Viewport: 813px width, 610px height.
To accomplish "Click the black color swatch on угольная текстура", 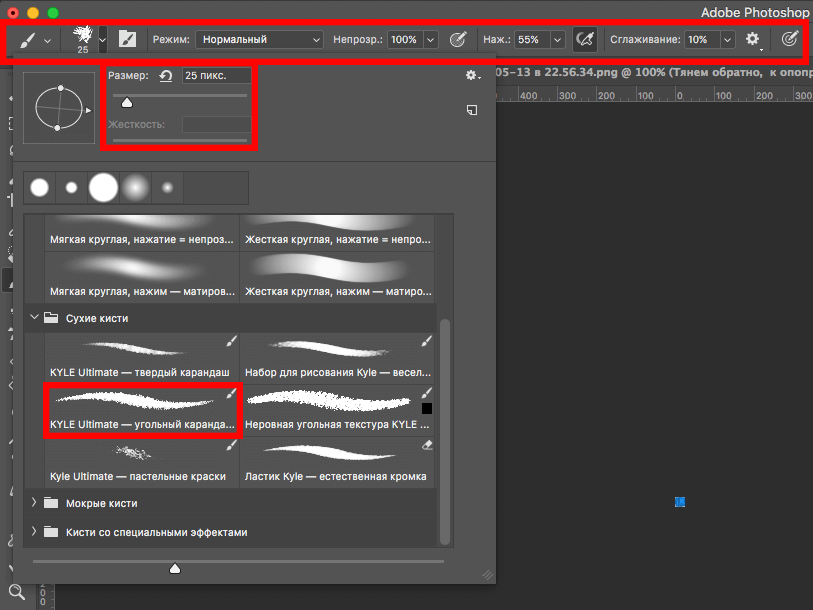I will click(x=427, y=409).
